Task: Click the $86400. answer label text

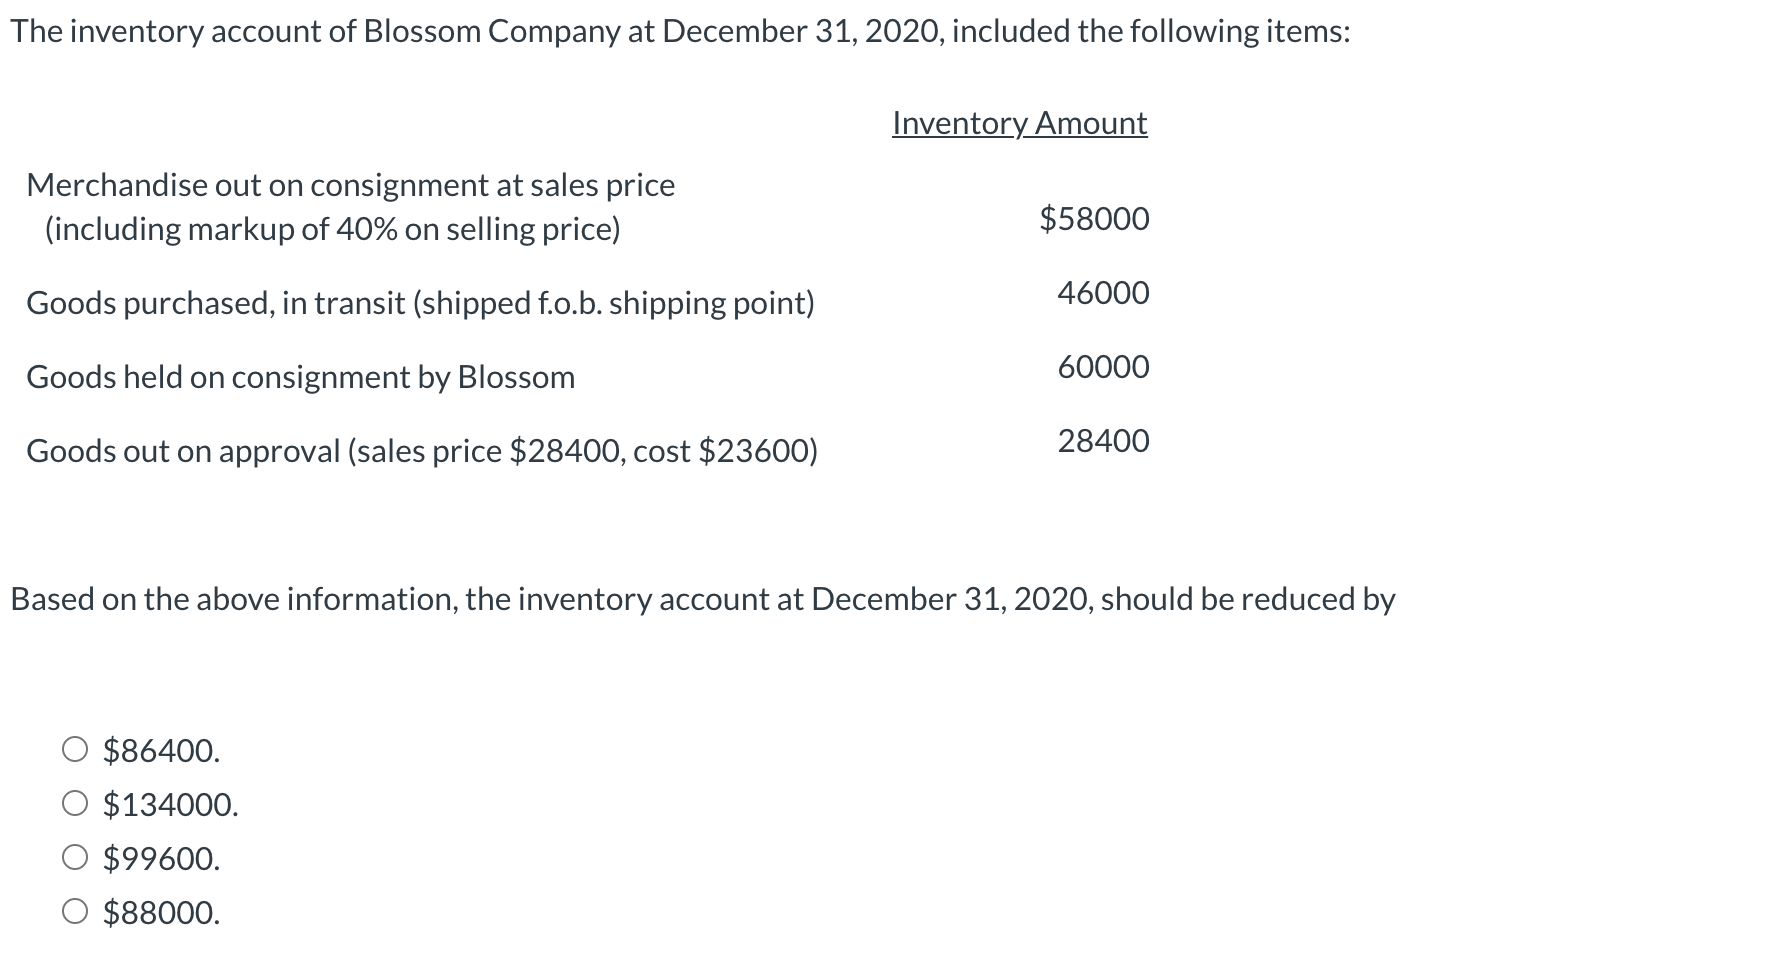Action: pyautogui.click(x=162, y=751)
